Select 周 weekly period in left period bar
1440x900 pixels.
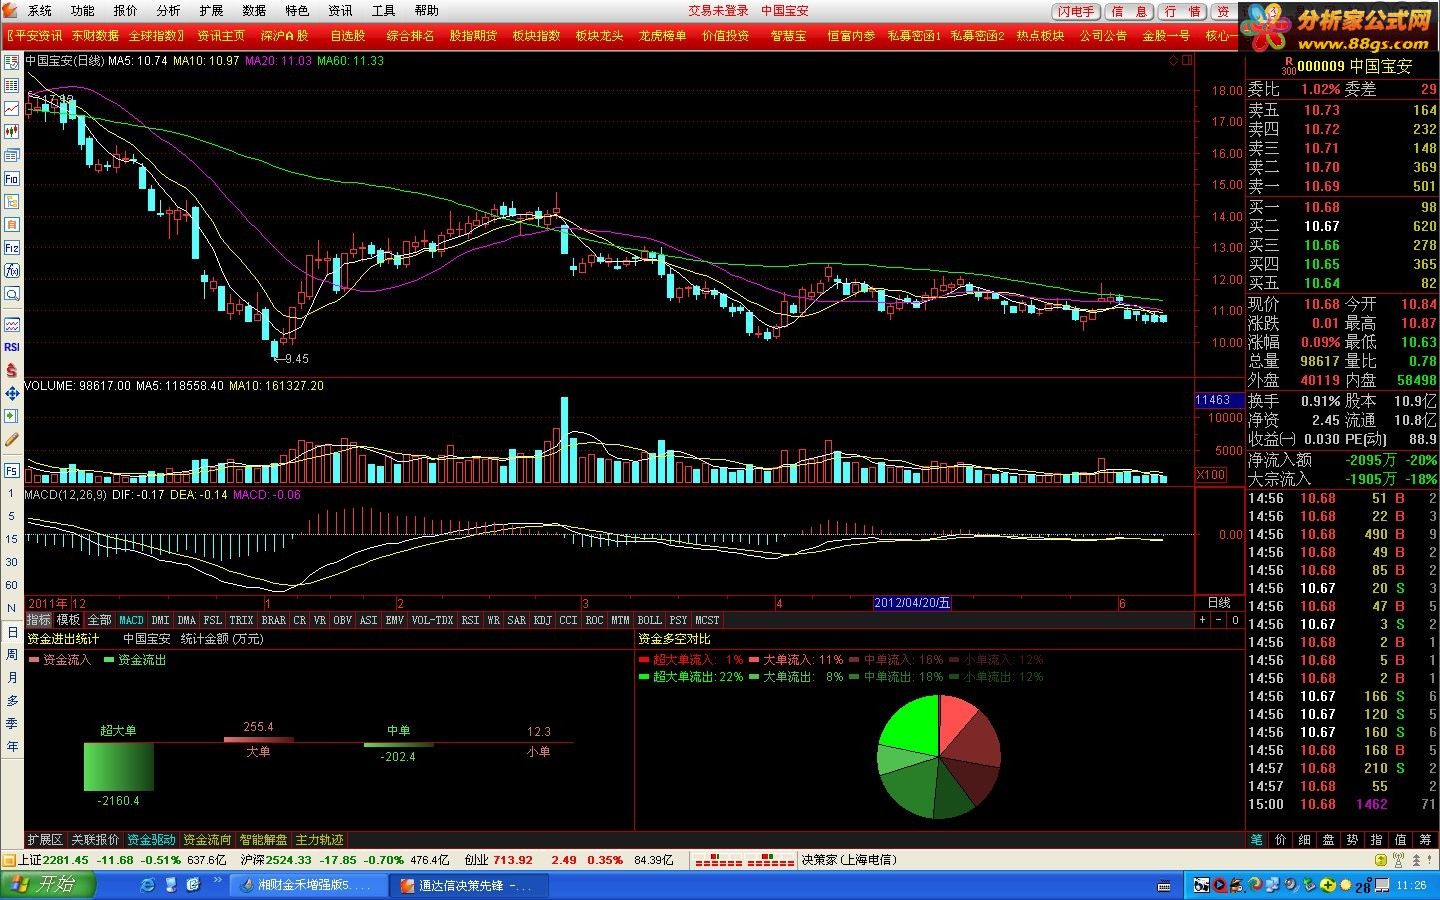coord(12,654)
